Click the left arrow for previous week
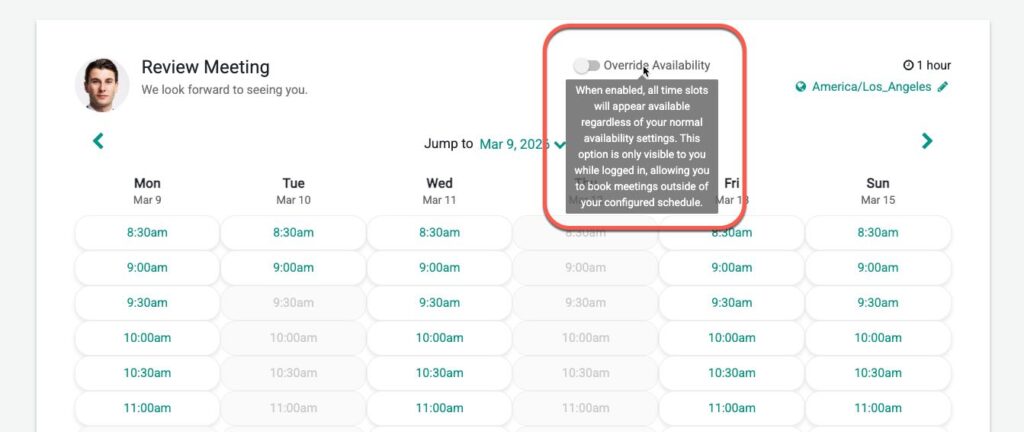The height and width of the screenshot is (432, 1024). coord(98,141)
